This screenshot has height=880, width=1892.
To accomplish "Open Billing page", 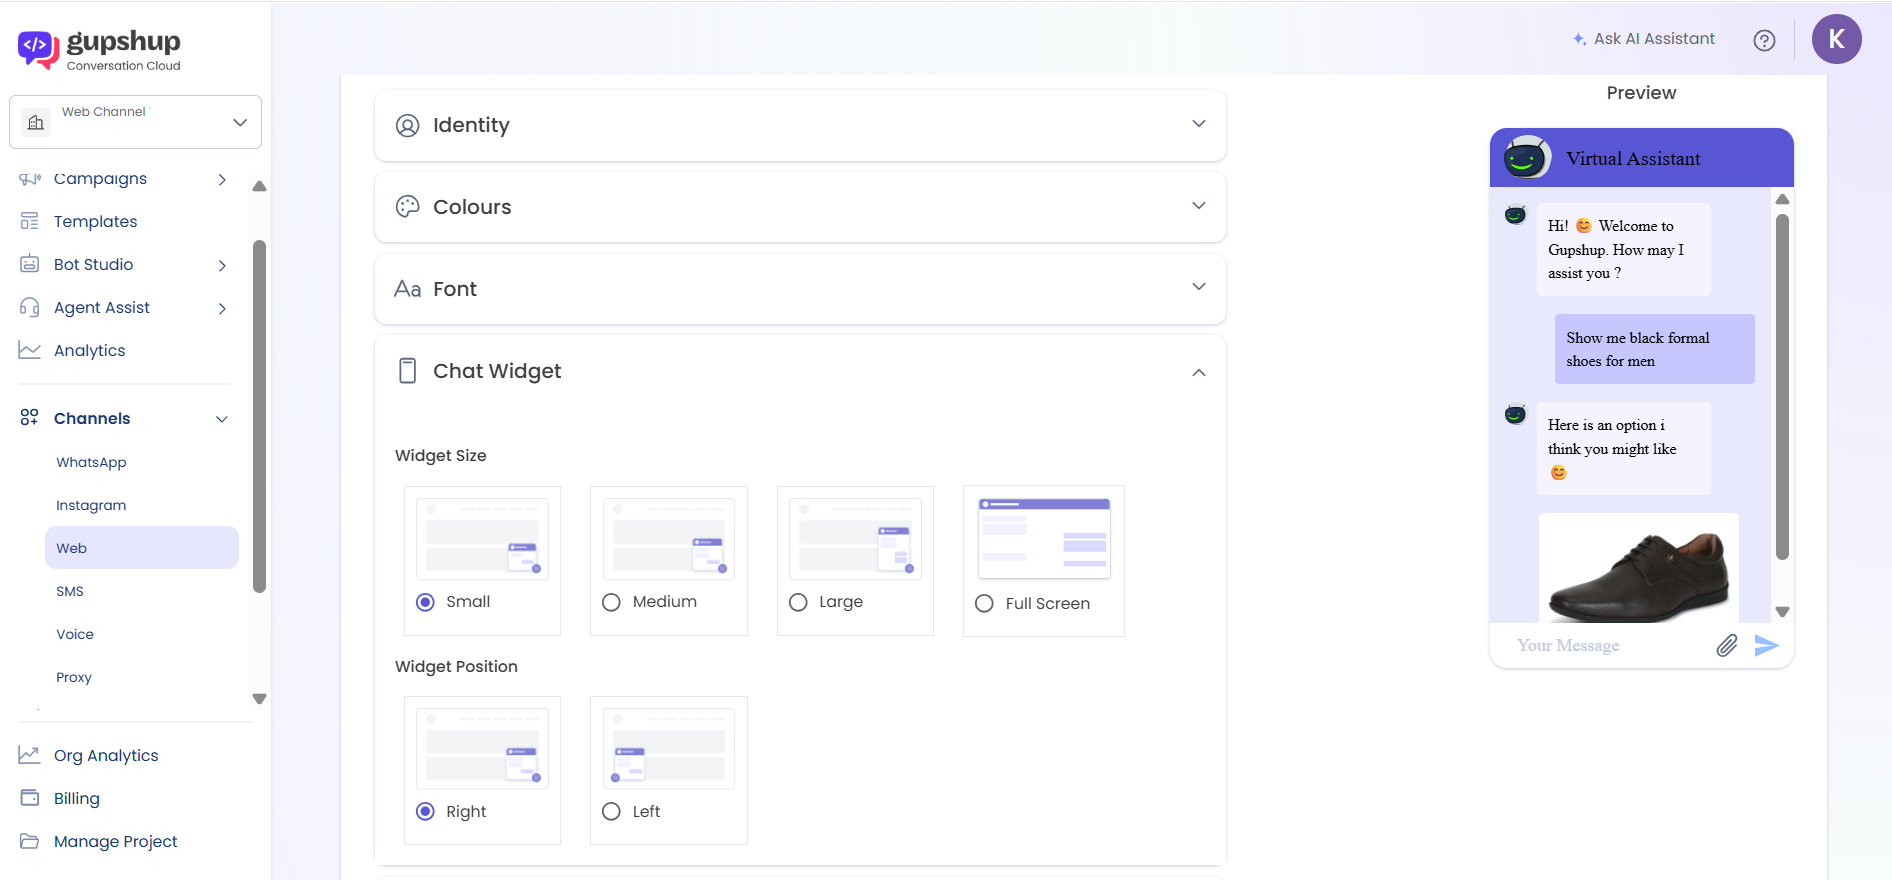I will 76,798.
